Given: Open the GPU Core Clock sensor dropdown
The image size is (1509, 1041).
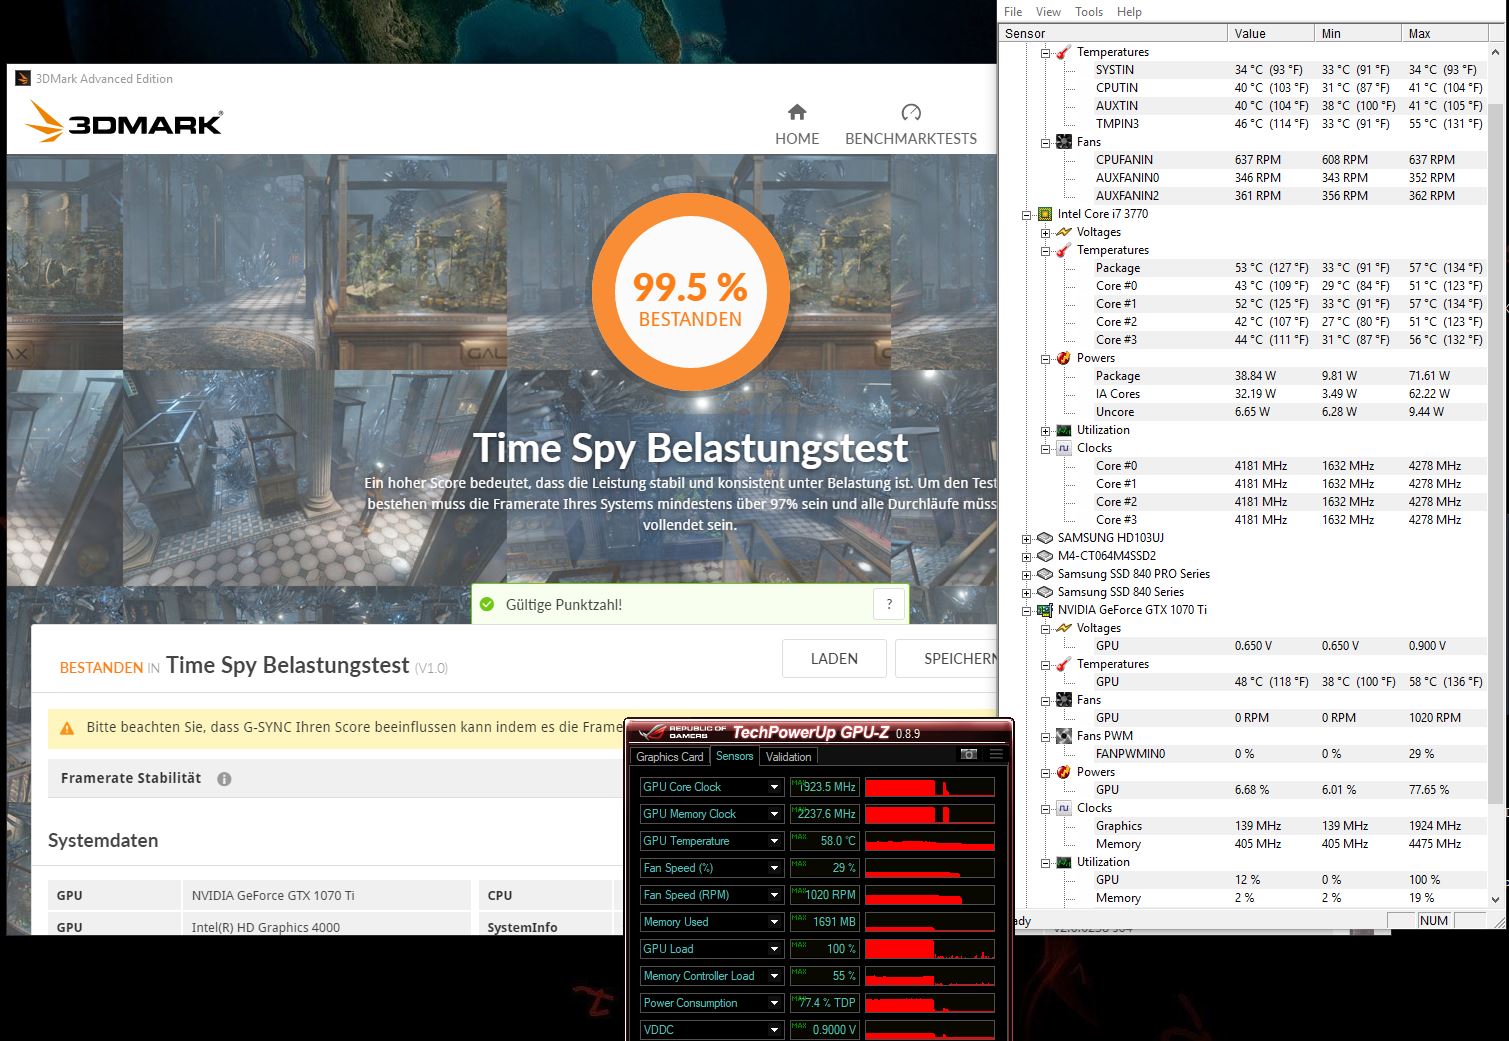Looking at the screenshot, I should pos(774,787).
